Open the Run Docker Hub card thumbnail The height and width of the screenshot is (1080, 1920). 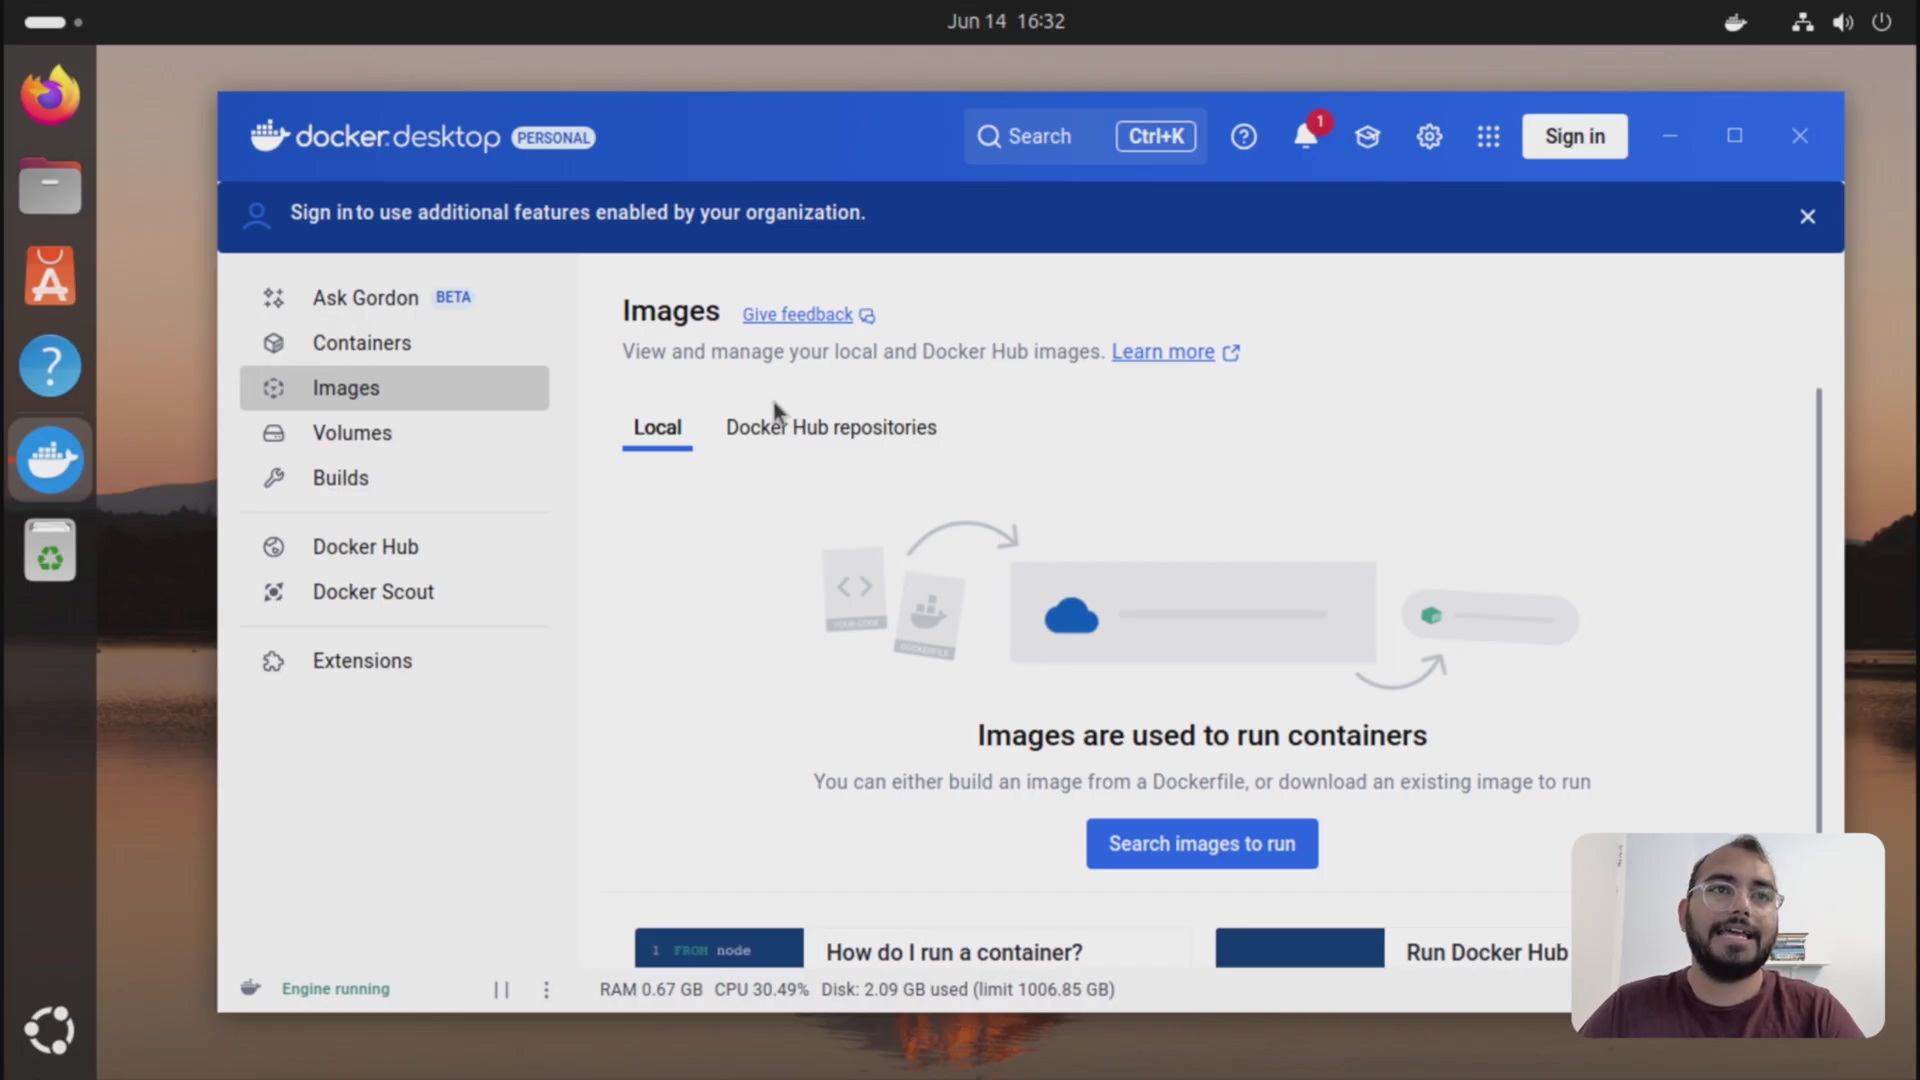[1299, 948]
